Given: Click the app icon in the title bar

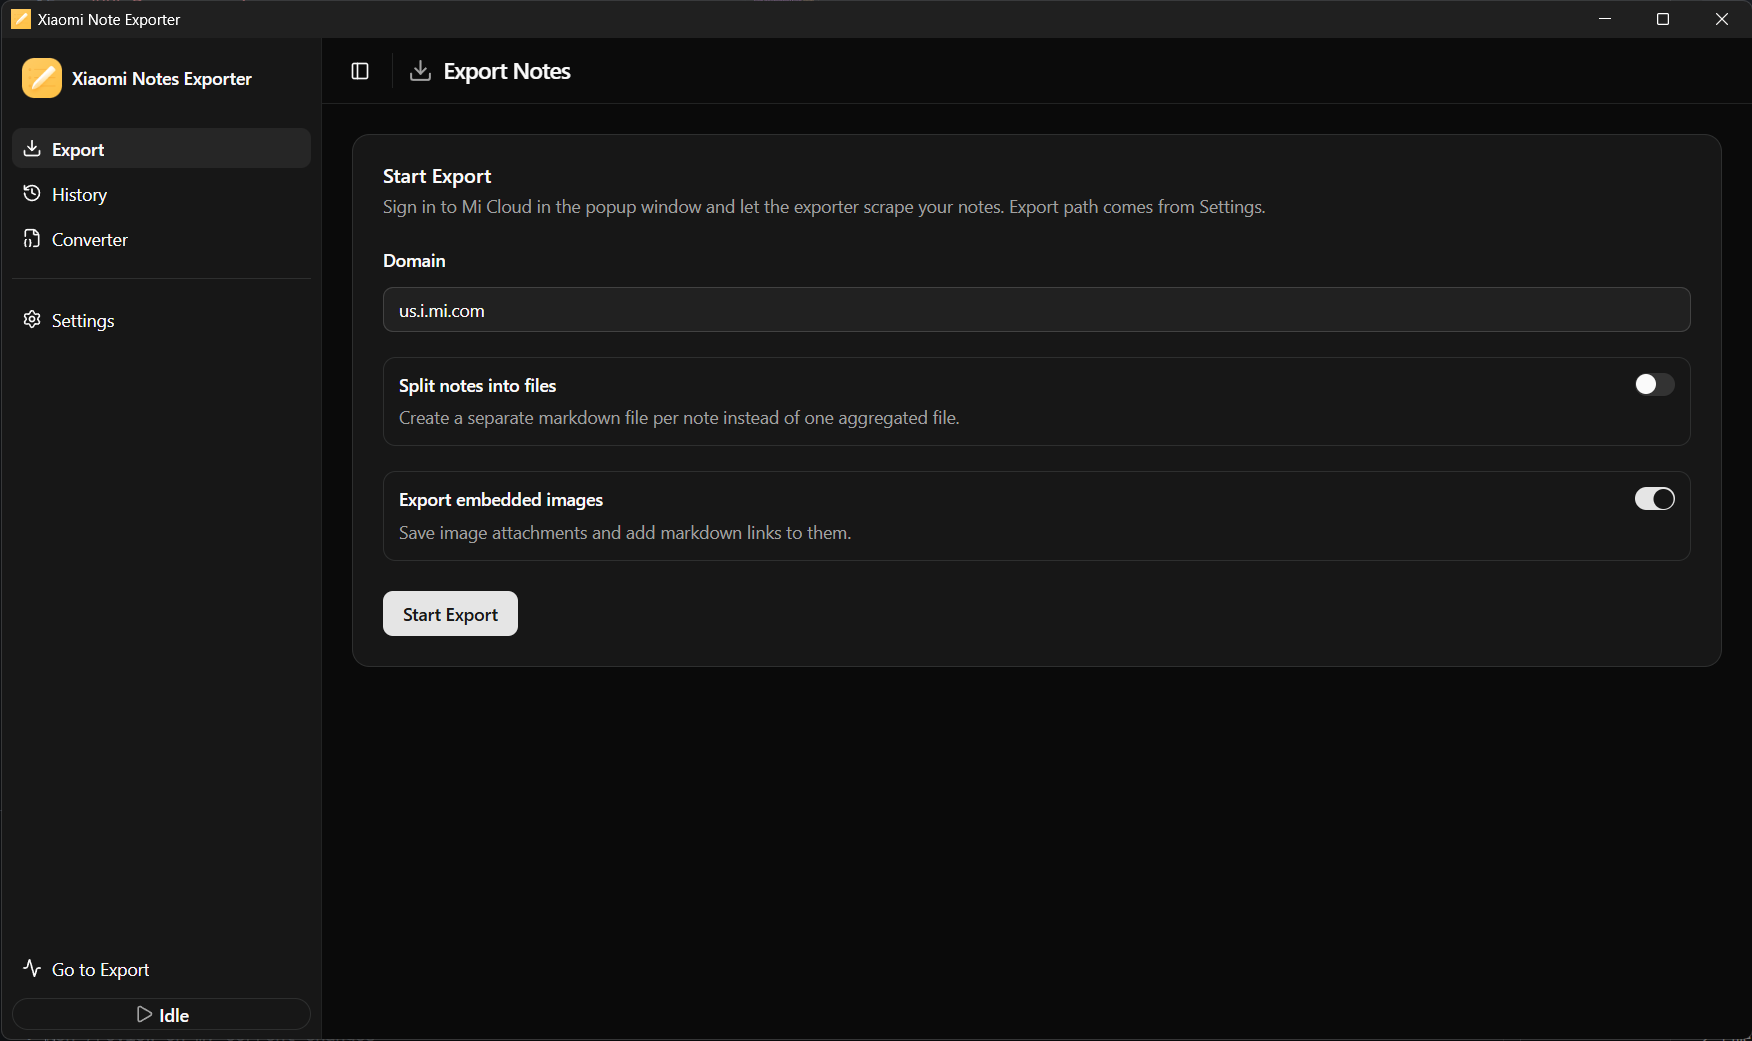Looking at the screenshot, I should [20, 19].
